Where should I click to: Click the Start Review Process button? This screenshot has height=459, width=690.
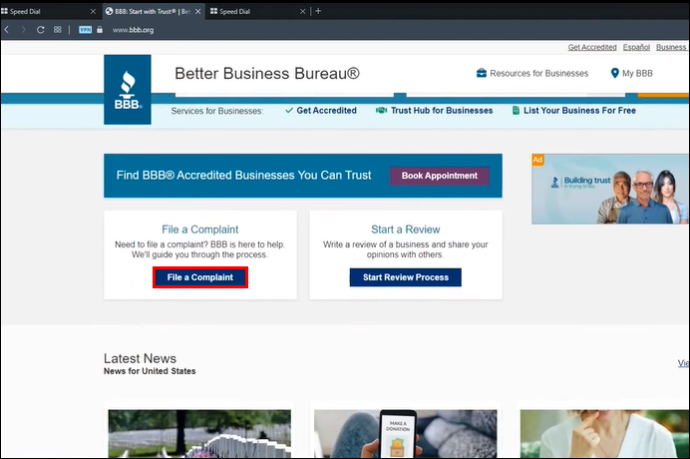point(405,277)
